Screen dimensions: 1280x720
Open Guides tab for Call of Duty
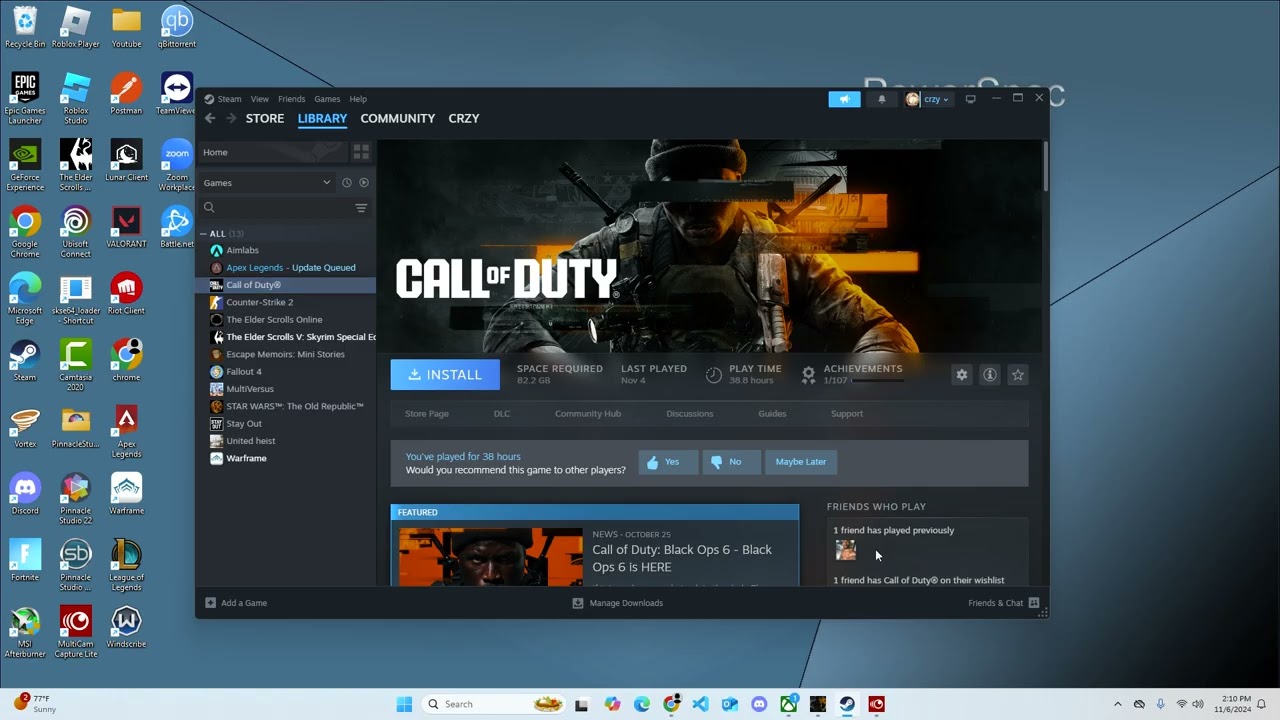(772, 414)
